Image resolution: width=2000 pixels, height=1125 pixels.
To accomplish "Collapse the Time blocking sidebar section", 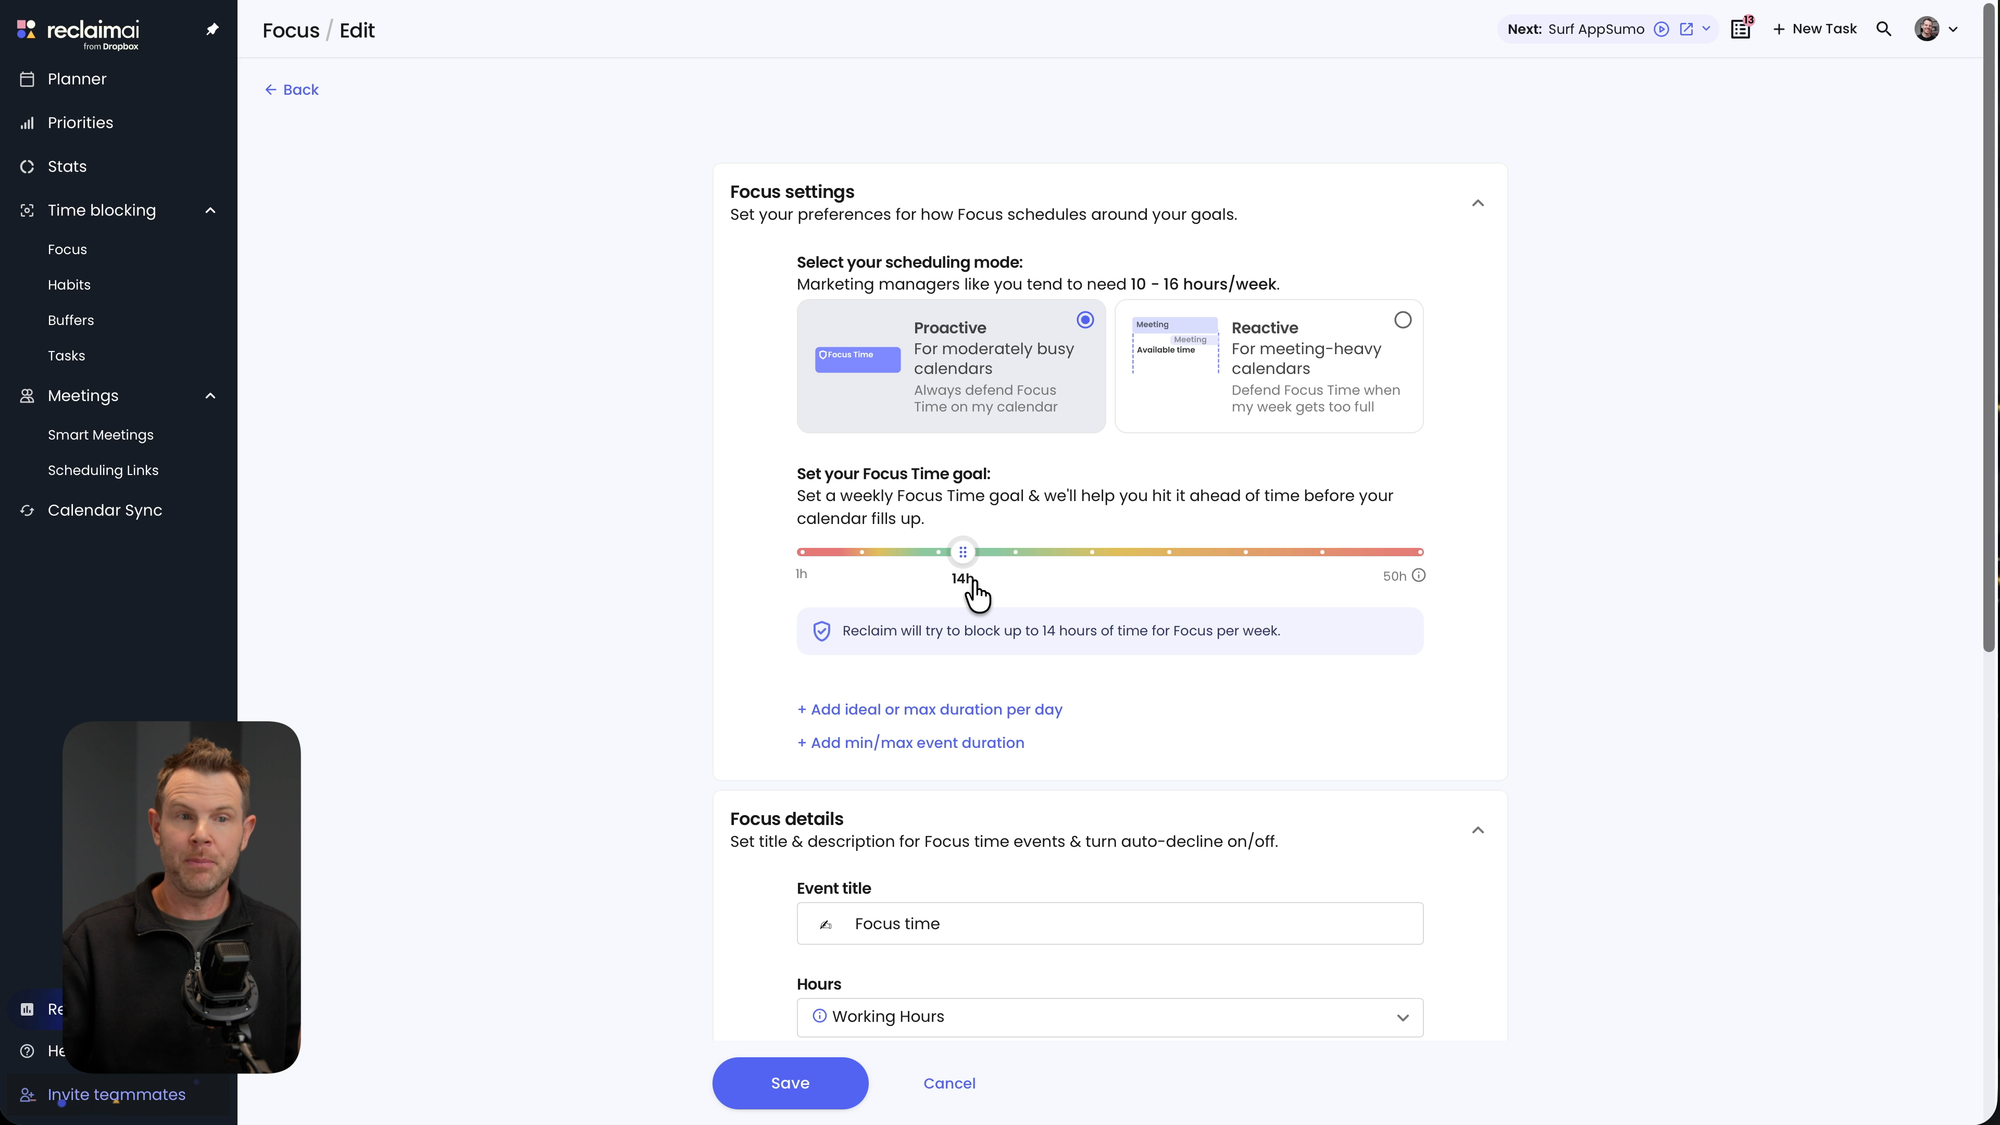I will (x=210, y=210).
